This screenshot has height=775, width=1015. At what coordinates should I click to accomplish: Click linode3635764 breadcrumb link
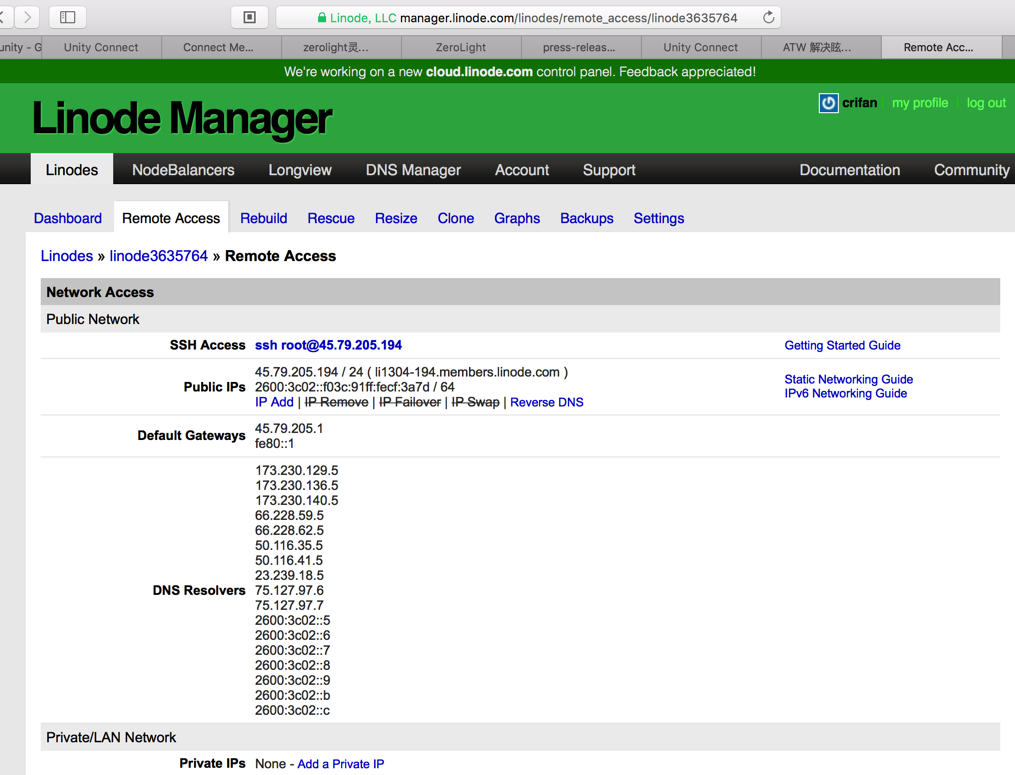[x=159, y=256]
